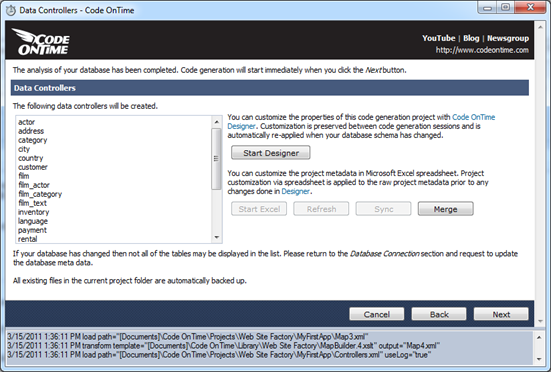Close the Code OnTime window
The width and height of the screenshot is (551, 372).
click(531, 8)
